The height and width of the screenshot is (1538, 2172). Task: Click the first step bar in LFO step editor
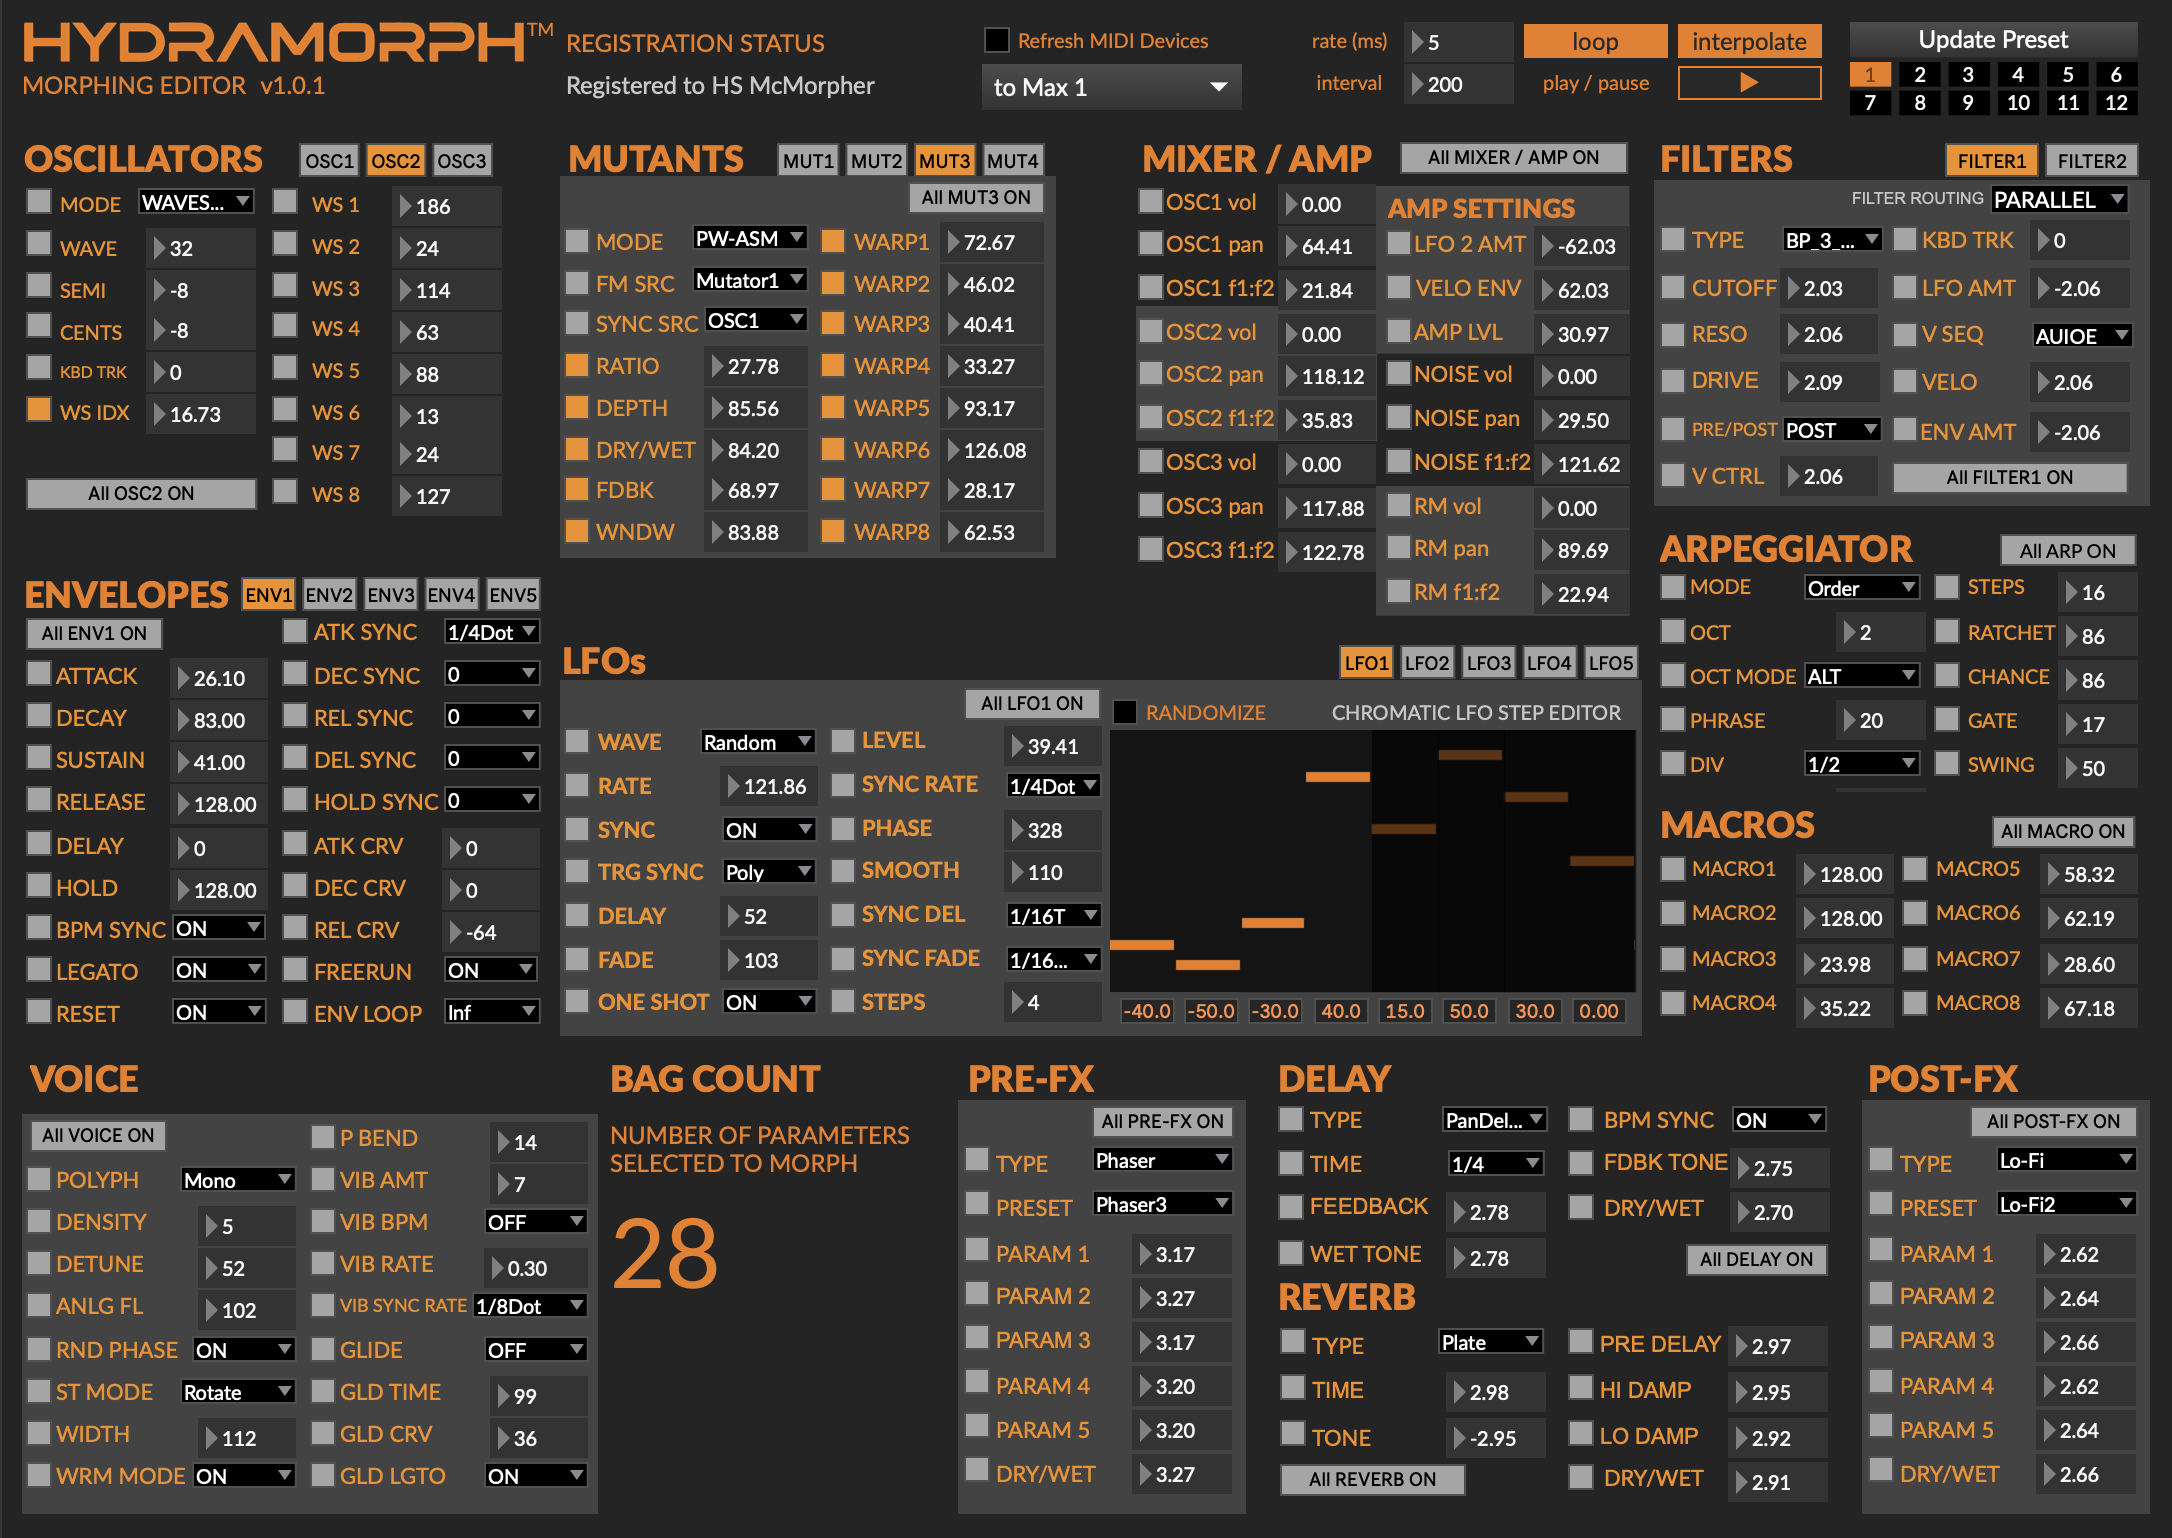pos(1142,944)
